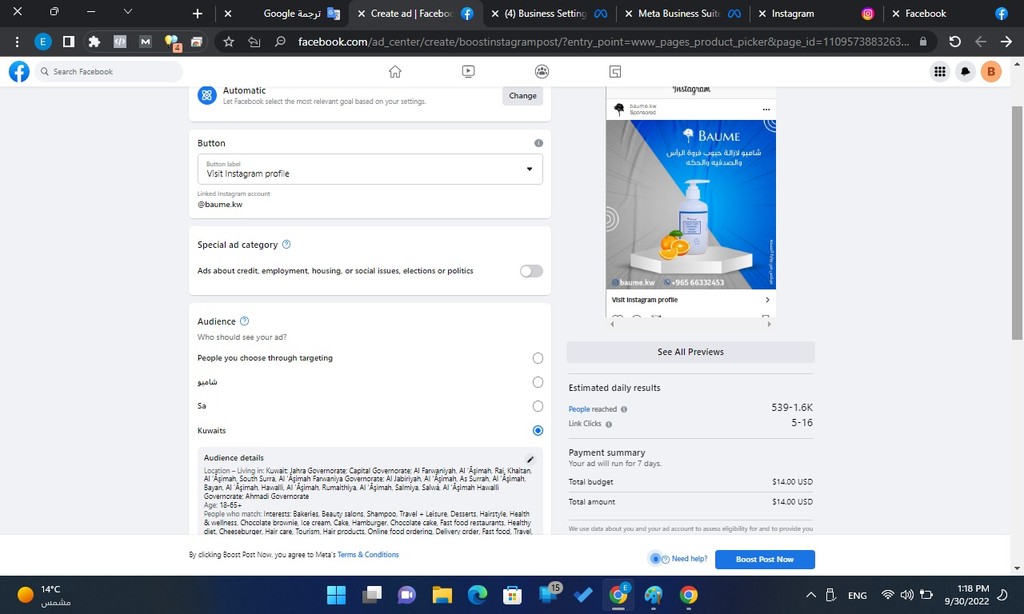Toggle the Chrome side panel icon
The image size is (1024, 614).
[x=68, y=41]
